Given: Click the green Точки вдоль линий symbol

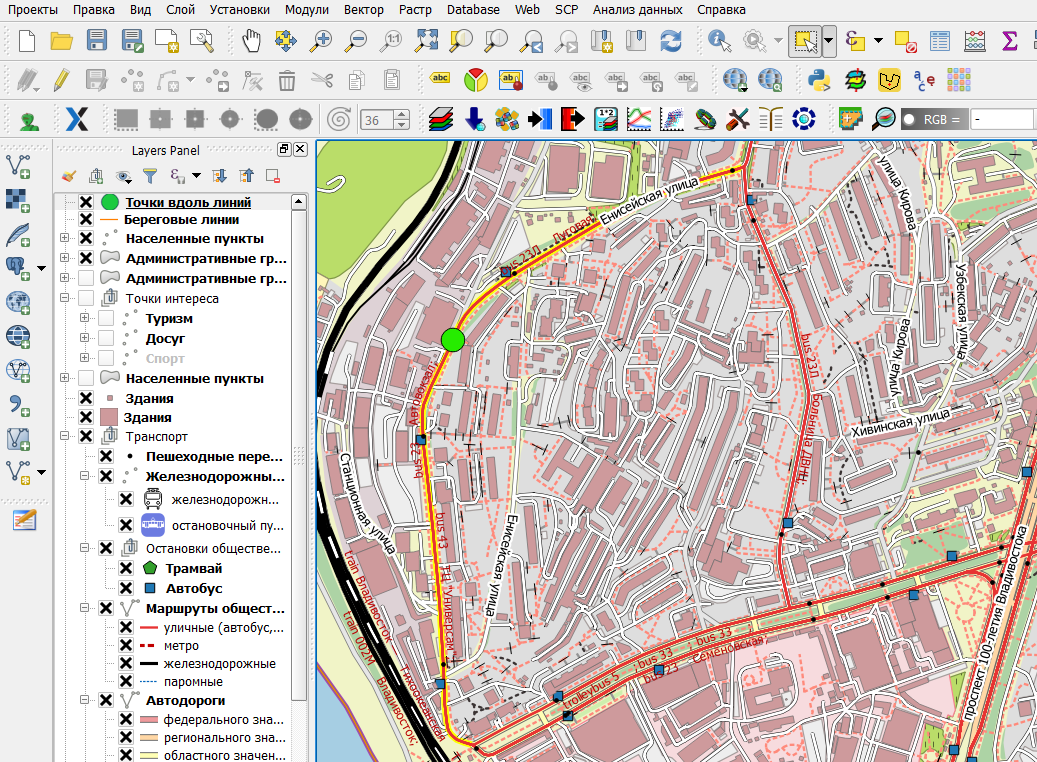Looking at the screenshot, I should [x=110, y=202].
